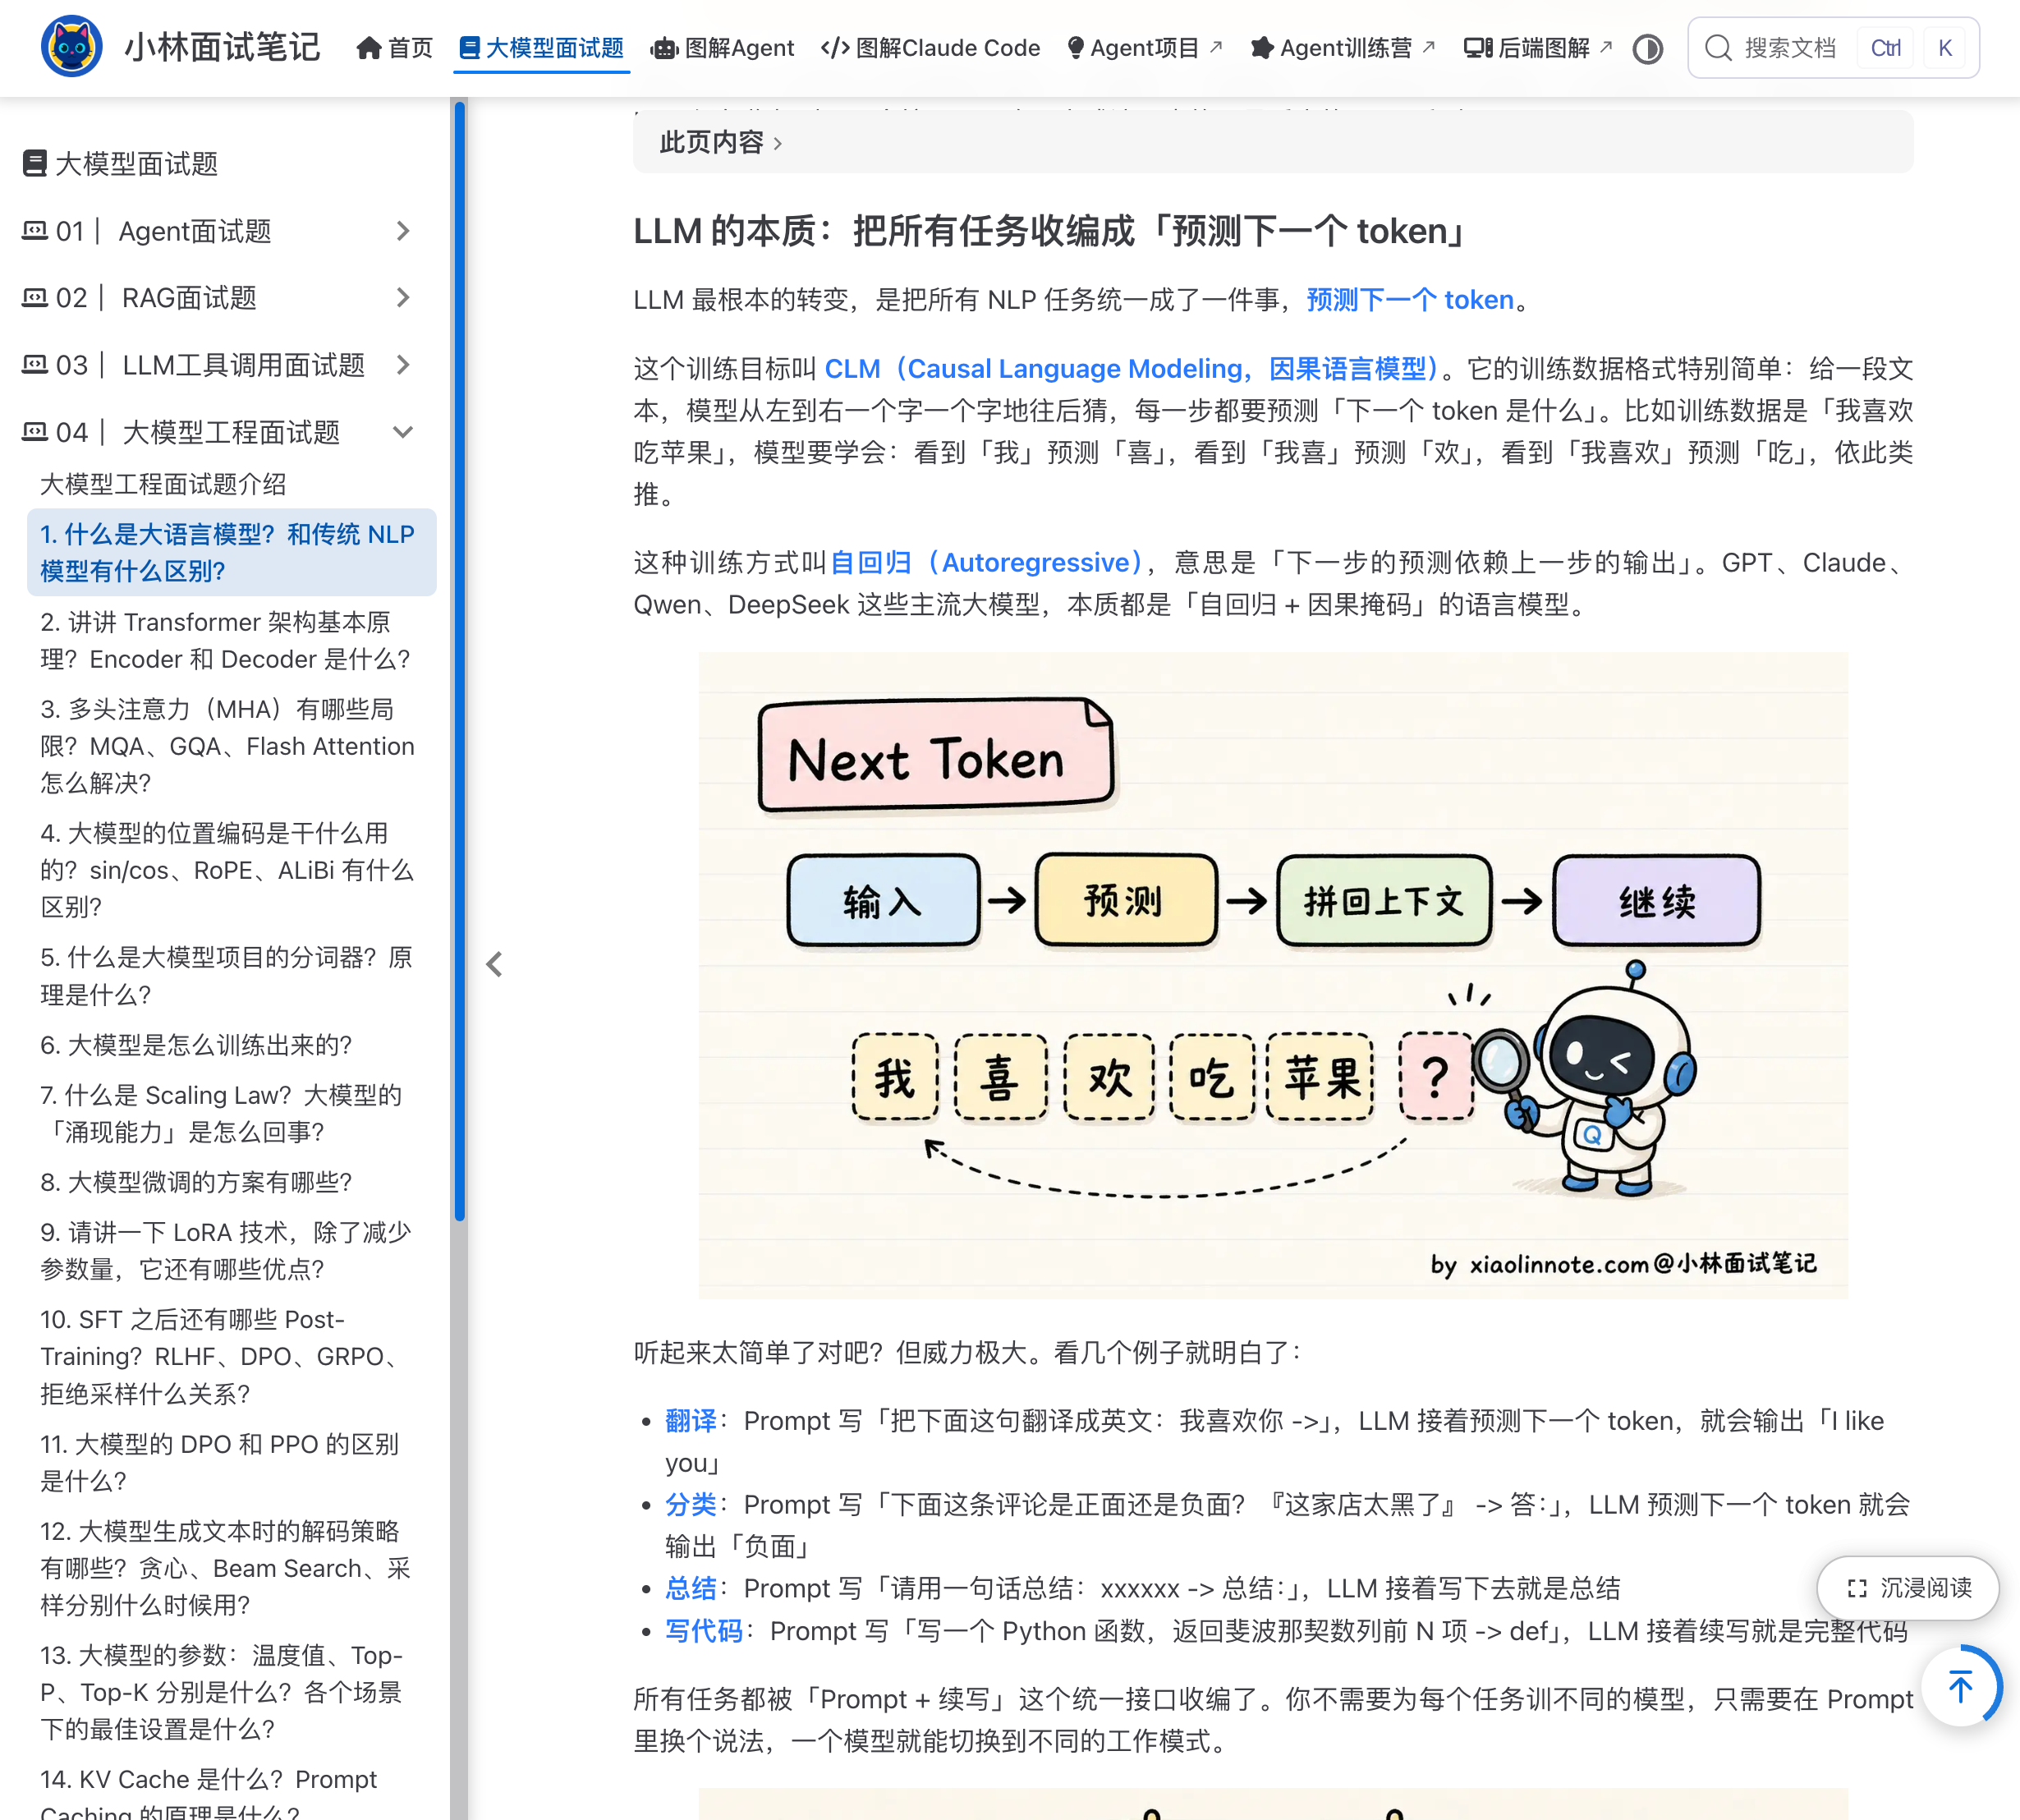Screen dimensions: 2020x1820
Task: Expand 此页内容 table of contents
Action: (1272, 142)
